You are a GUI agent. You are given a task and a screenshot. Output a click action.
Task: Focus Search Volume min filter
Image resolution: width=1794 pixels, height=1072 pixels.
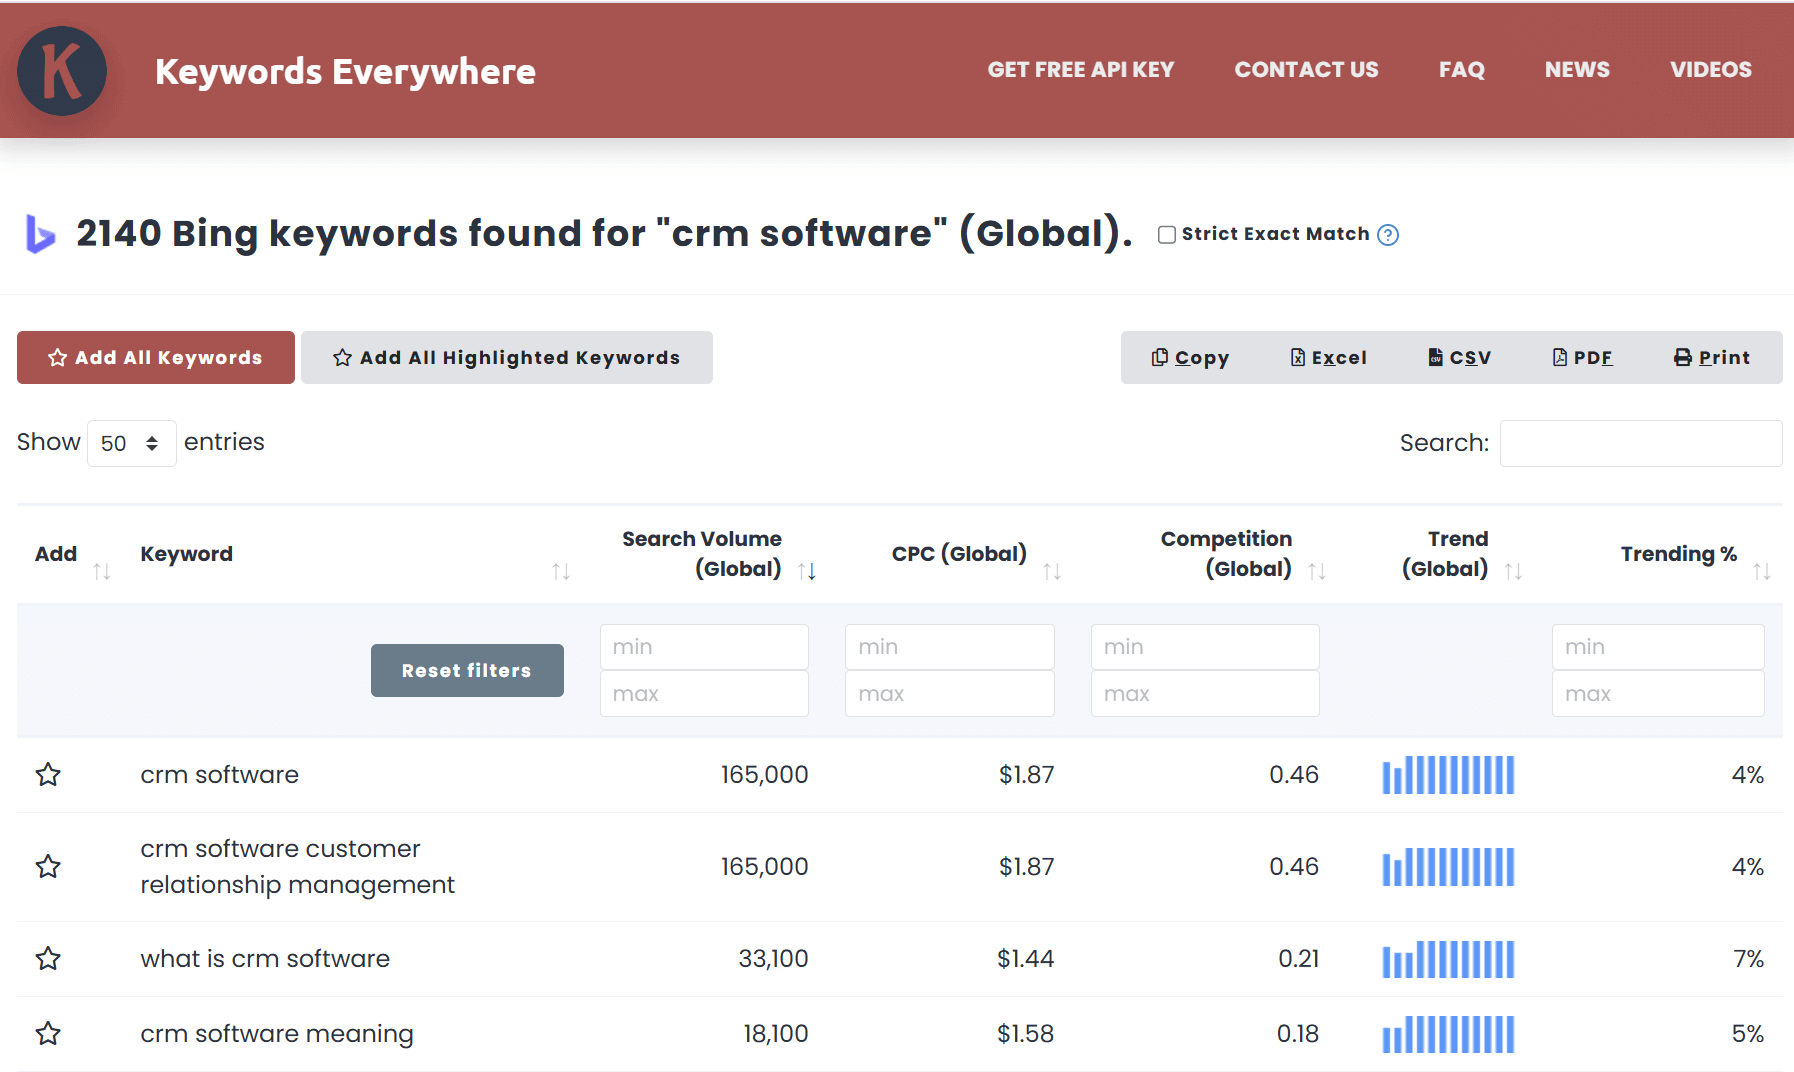point(704,647)
